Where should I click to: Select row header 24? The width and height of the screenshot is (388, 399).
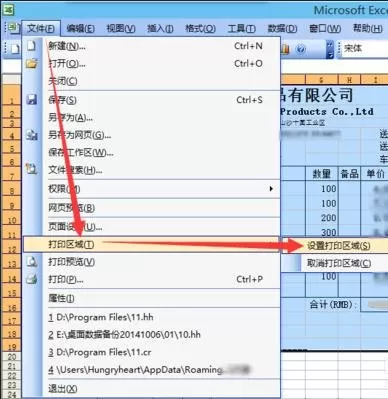click(x=12, y=395)
